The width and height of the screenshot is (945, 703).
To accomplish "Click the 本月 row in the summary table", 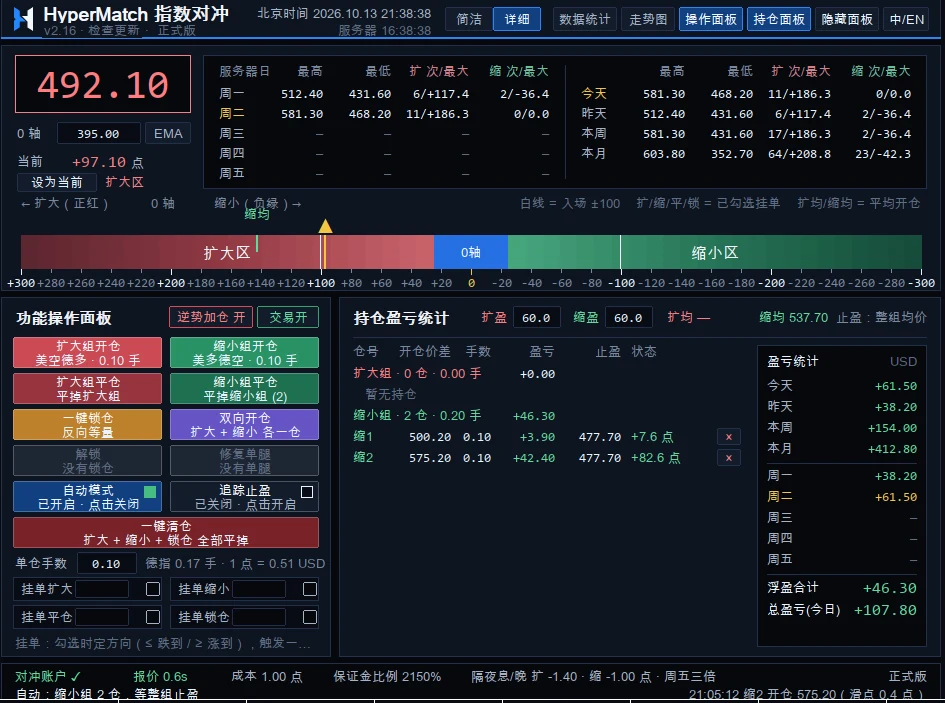I will pos(746,154).
